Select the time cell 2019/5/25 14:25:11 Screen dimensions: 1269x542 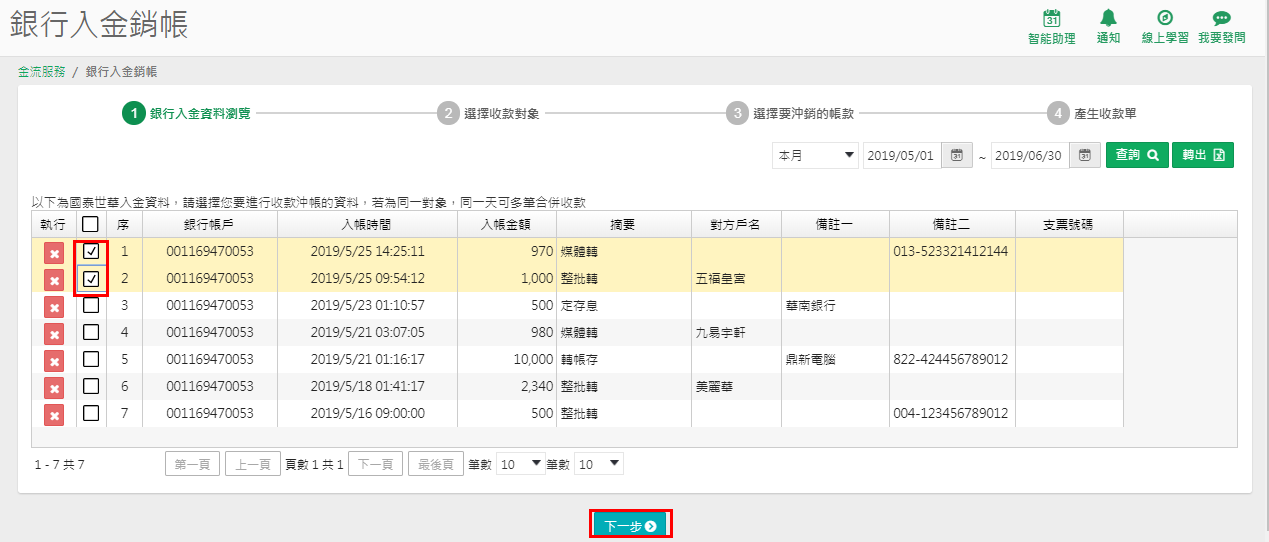[x=366, y=251]
